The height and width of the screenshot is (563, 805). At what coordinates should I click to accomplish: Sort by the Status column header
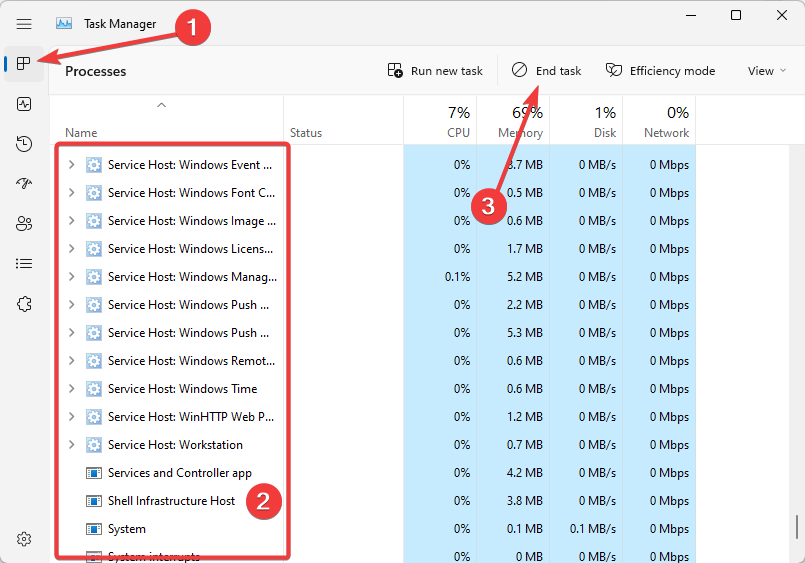(x=306, y=133)
